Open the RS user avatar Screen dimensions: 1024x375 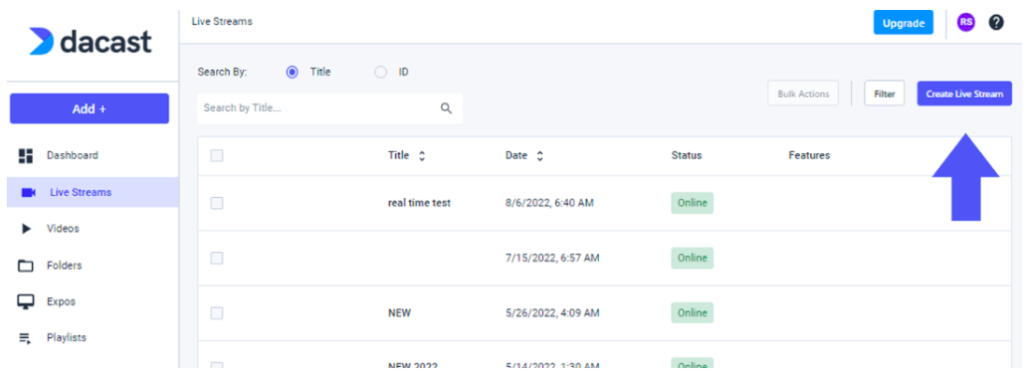pyautogui.click(x=965, y=23)
